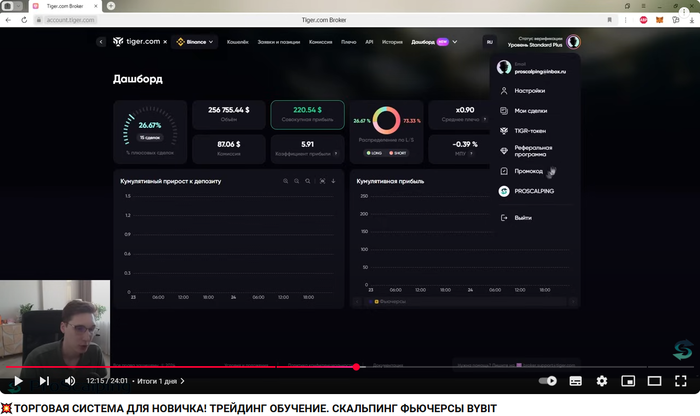Screen dimensions: 700x416
Task: Click the tiger.com logo
Action: point(137,42)
